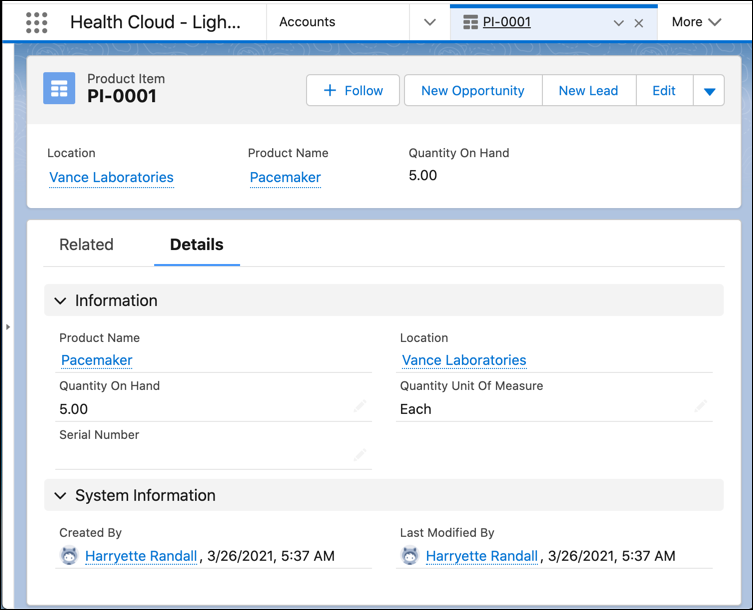
Task: Open Harryette Randall link under Created By
Action: [x=141, y=556]
